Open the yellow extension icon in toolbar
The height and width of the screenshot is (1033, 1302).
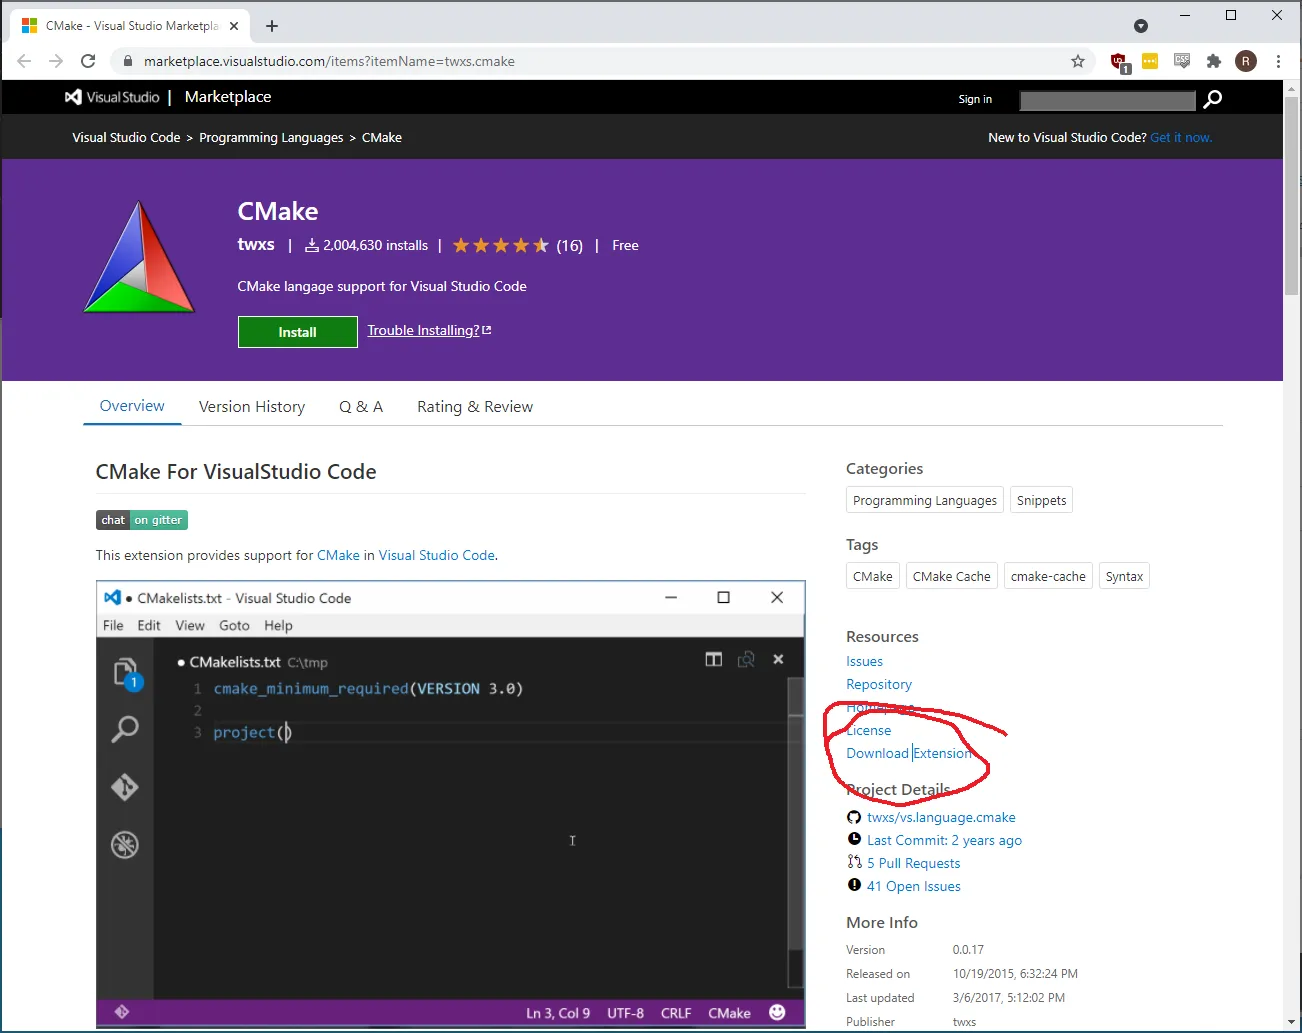pyautogui.click(x=1150, y=61)
